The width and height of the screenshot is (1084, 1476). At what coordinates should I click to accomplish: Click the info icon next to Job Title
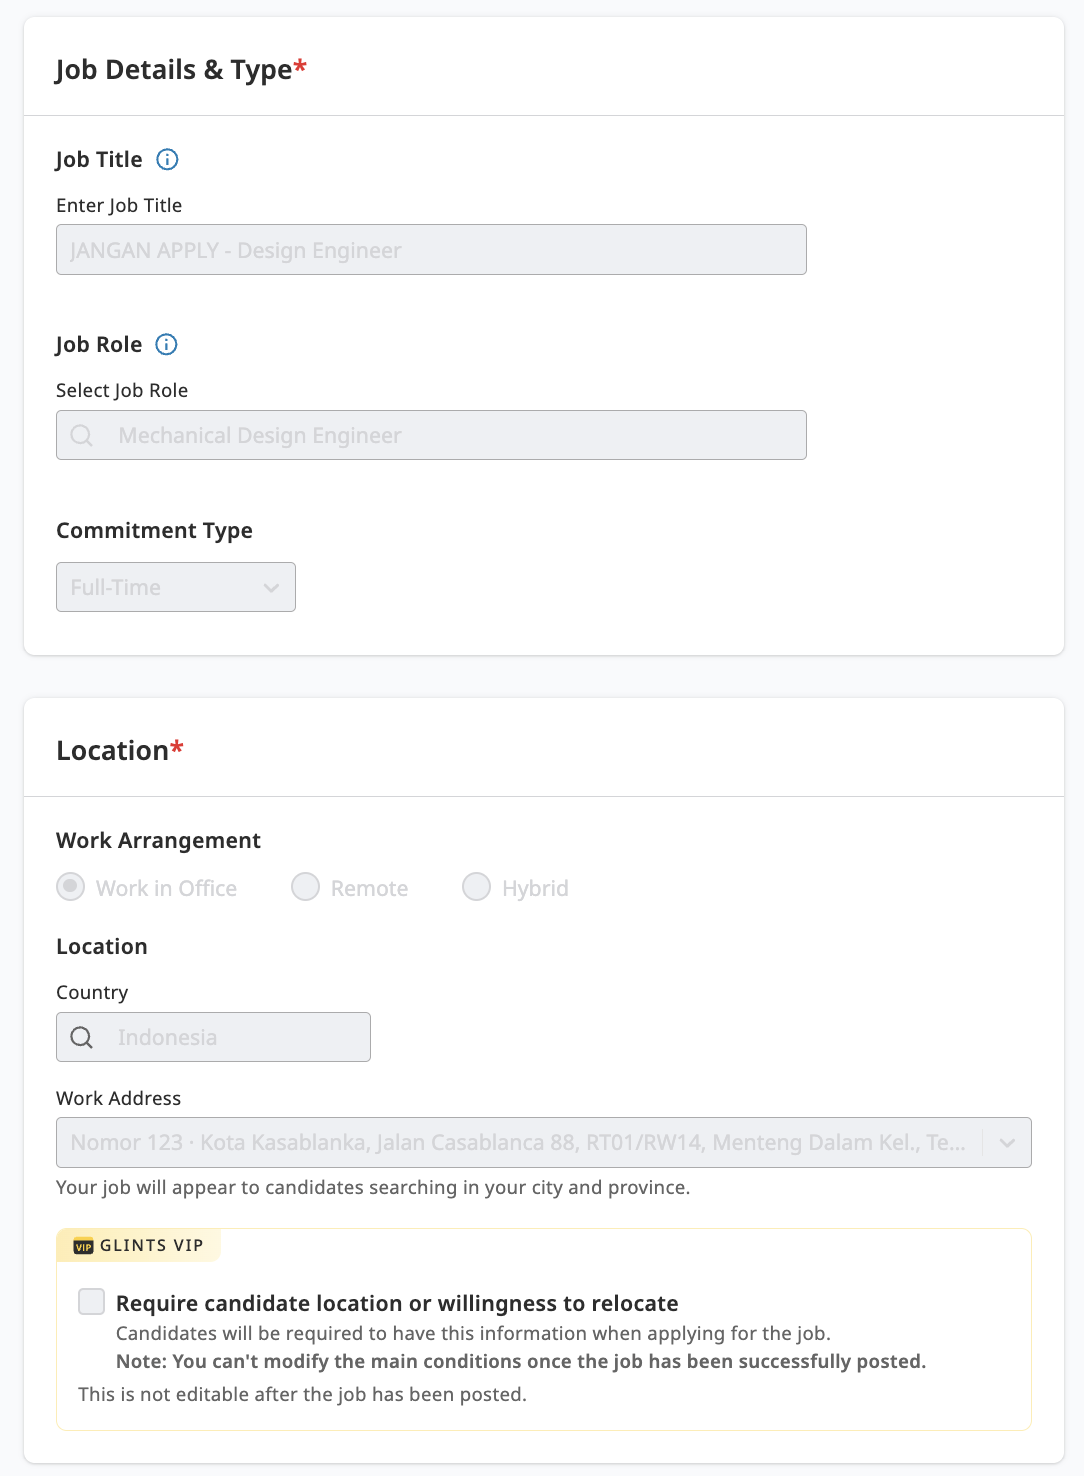click(167, 159)
